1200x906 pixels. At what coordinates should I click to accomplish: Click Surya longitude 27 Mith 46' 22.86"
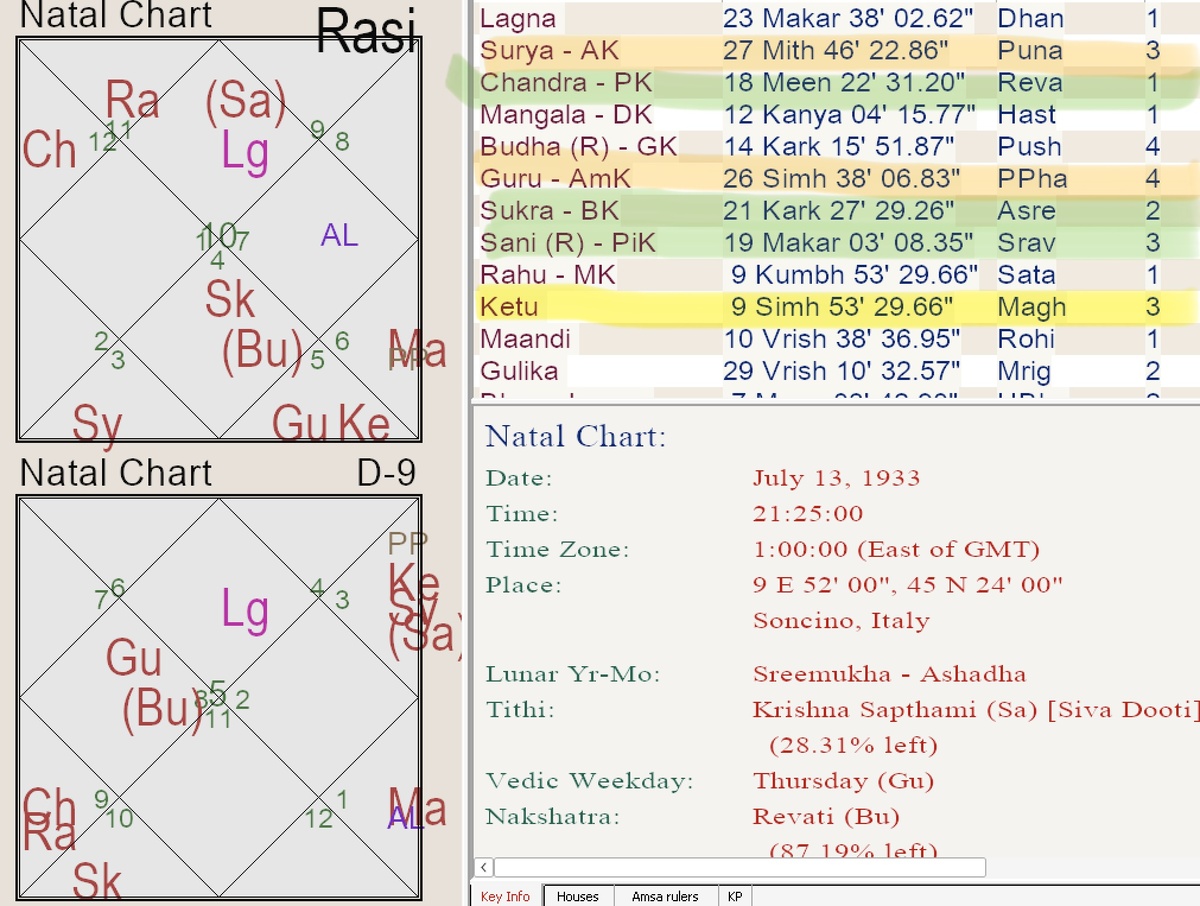[834, 50]
